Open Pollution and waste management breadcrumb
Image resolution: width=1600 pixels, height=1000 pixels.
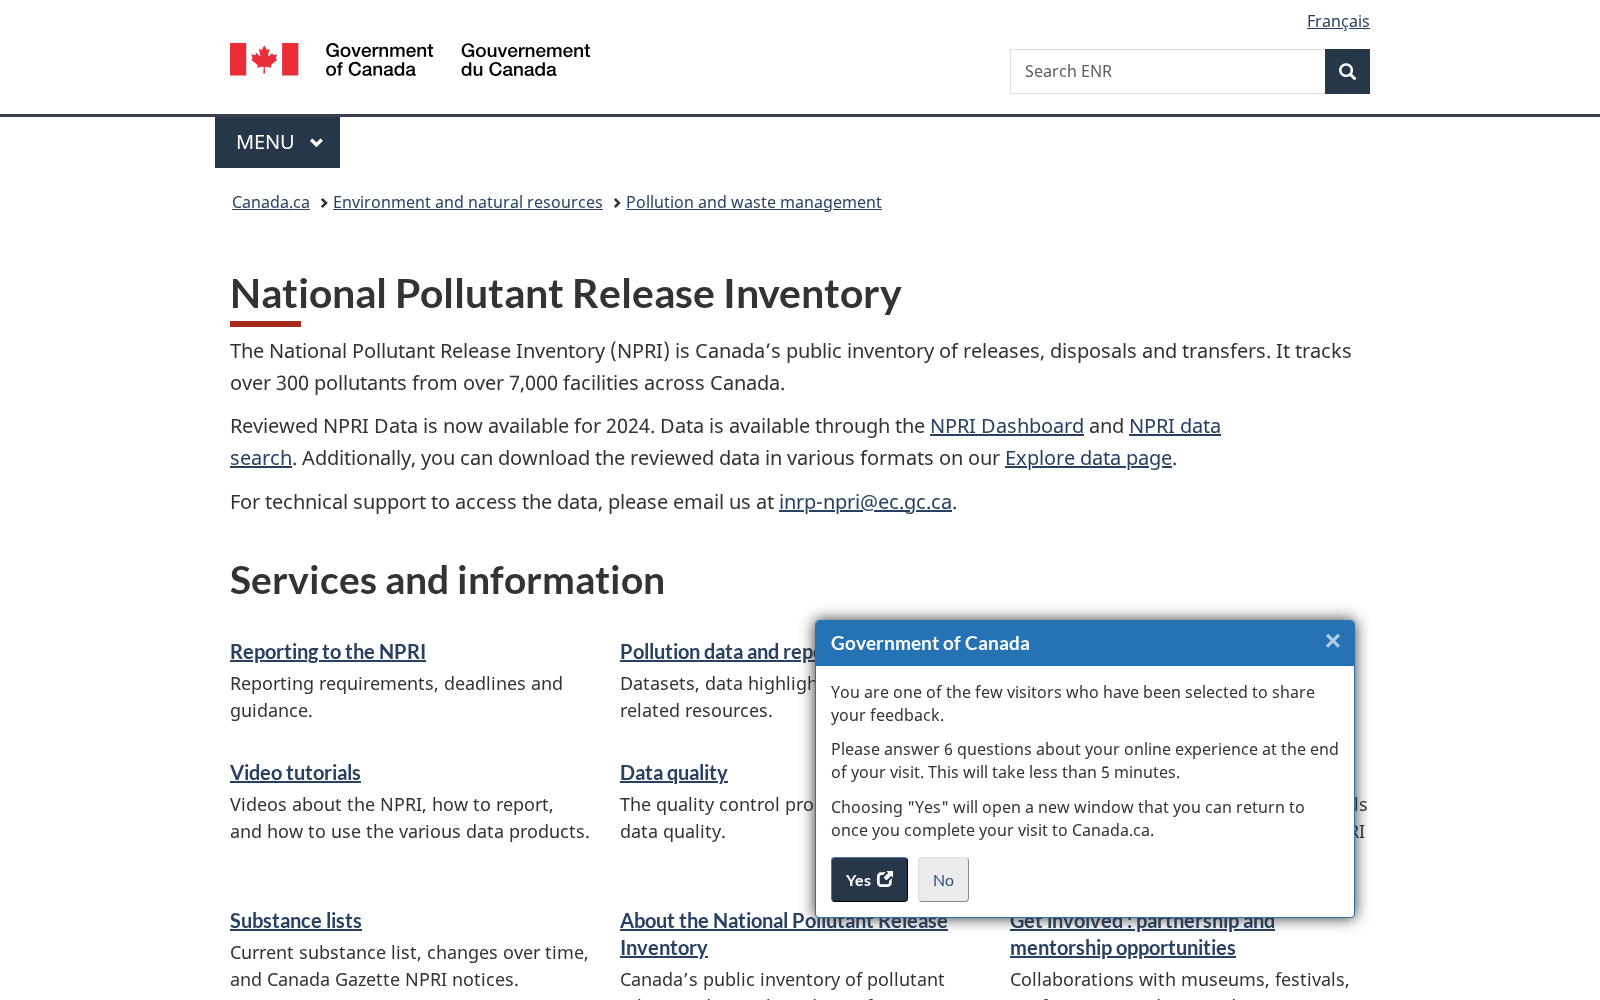point(754,202)
